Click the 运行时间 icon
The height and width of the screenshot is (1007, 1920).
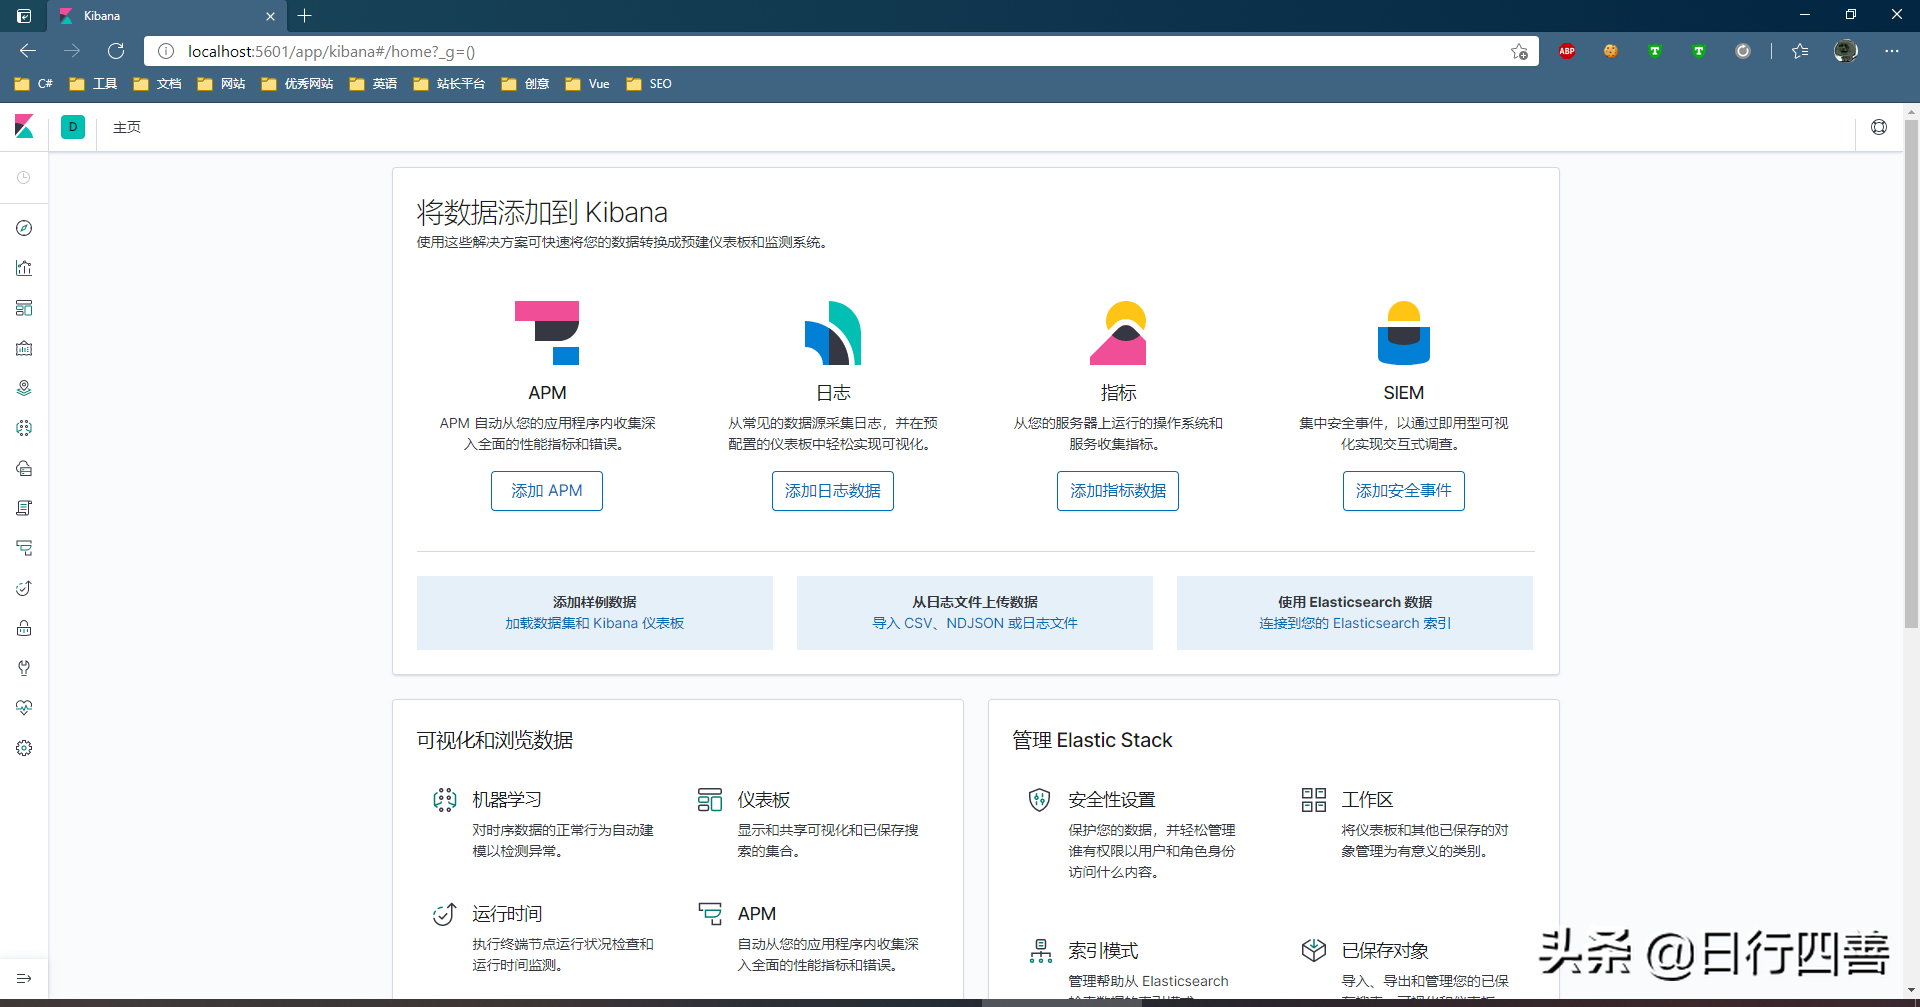444,914
